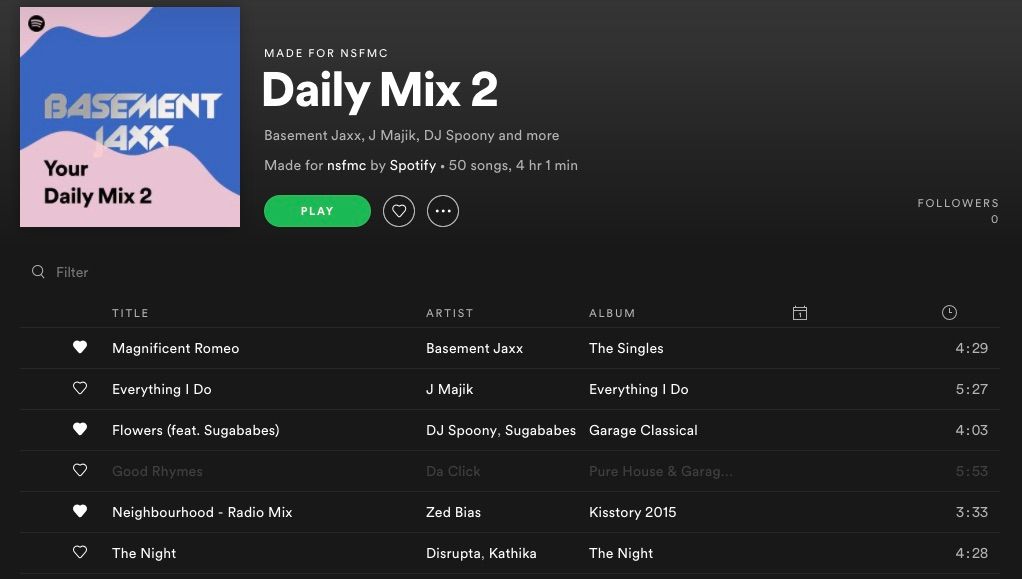The image size is (1022, 579).
Task: Open Basement Jaxx artist link in row
Action: (474, 348)
